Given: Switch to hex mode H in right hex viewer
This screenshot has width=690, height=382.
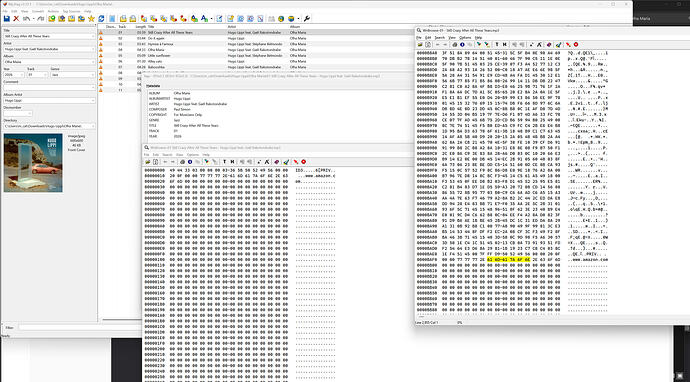Looking at the screenshot, I should pos(505,44).
